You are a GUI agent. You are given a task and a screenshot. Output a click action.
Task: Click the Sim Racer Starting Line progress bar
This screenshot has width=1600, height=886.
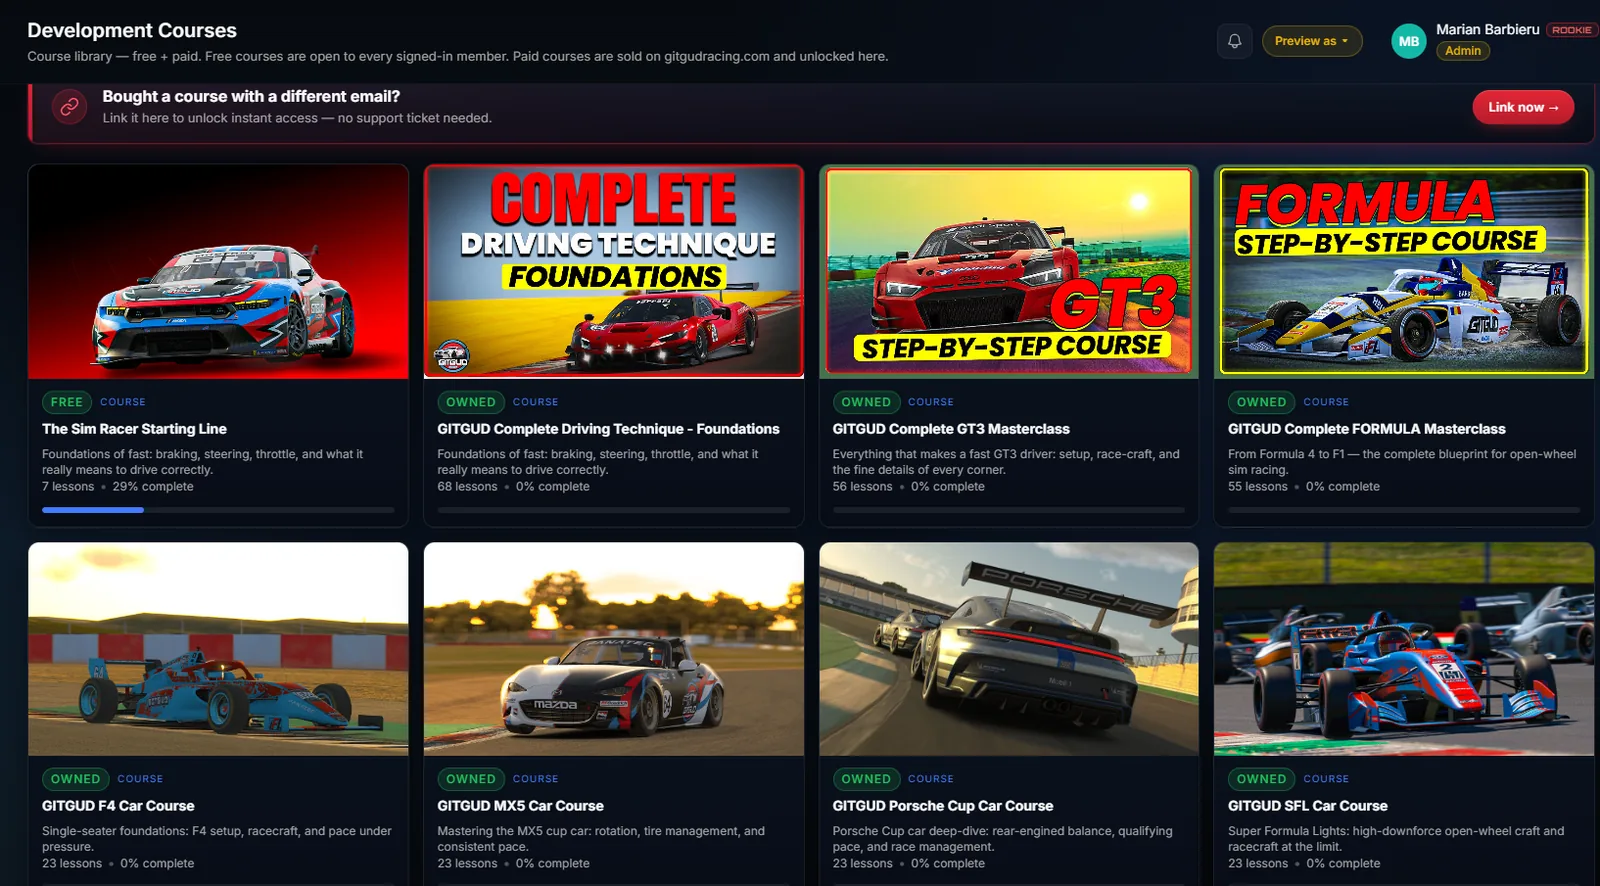point(218,510)
